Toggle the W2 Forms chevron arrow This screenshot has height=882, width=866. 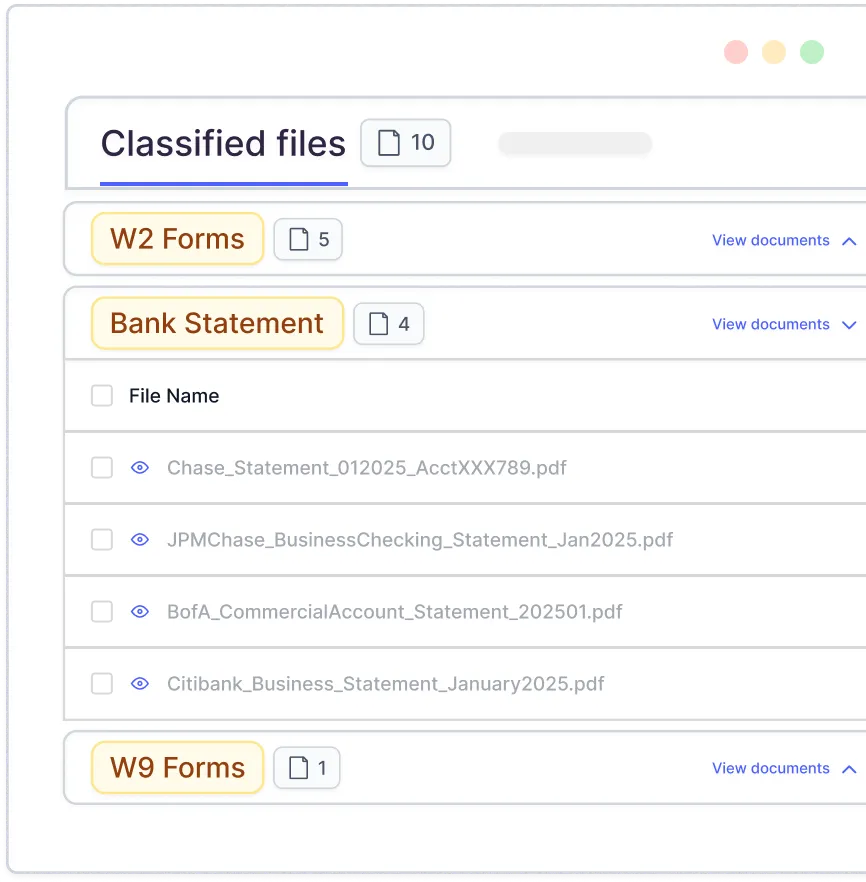[849, 241]
